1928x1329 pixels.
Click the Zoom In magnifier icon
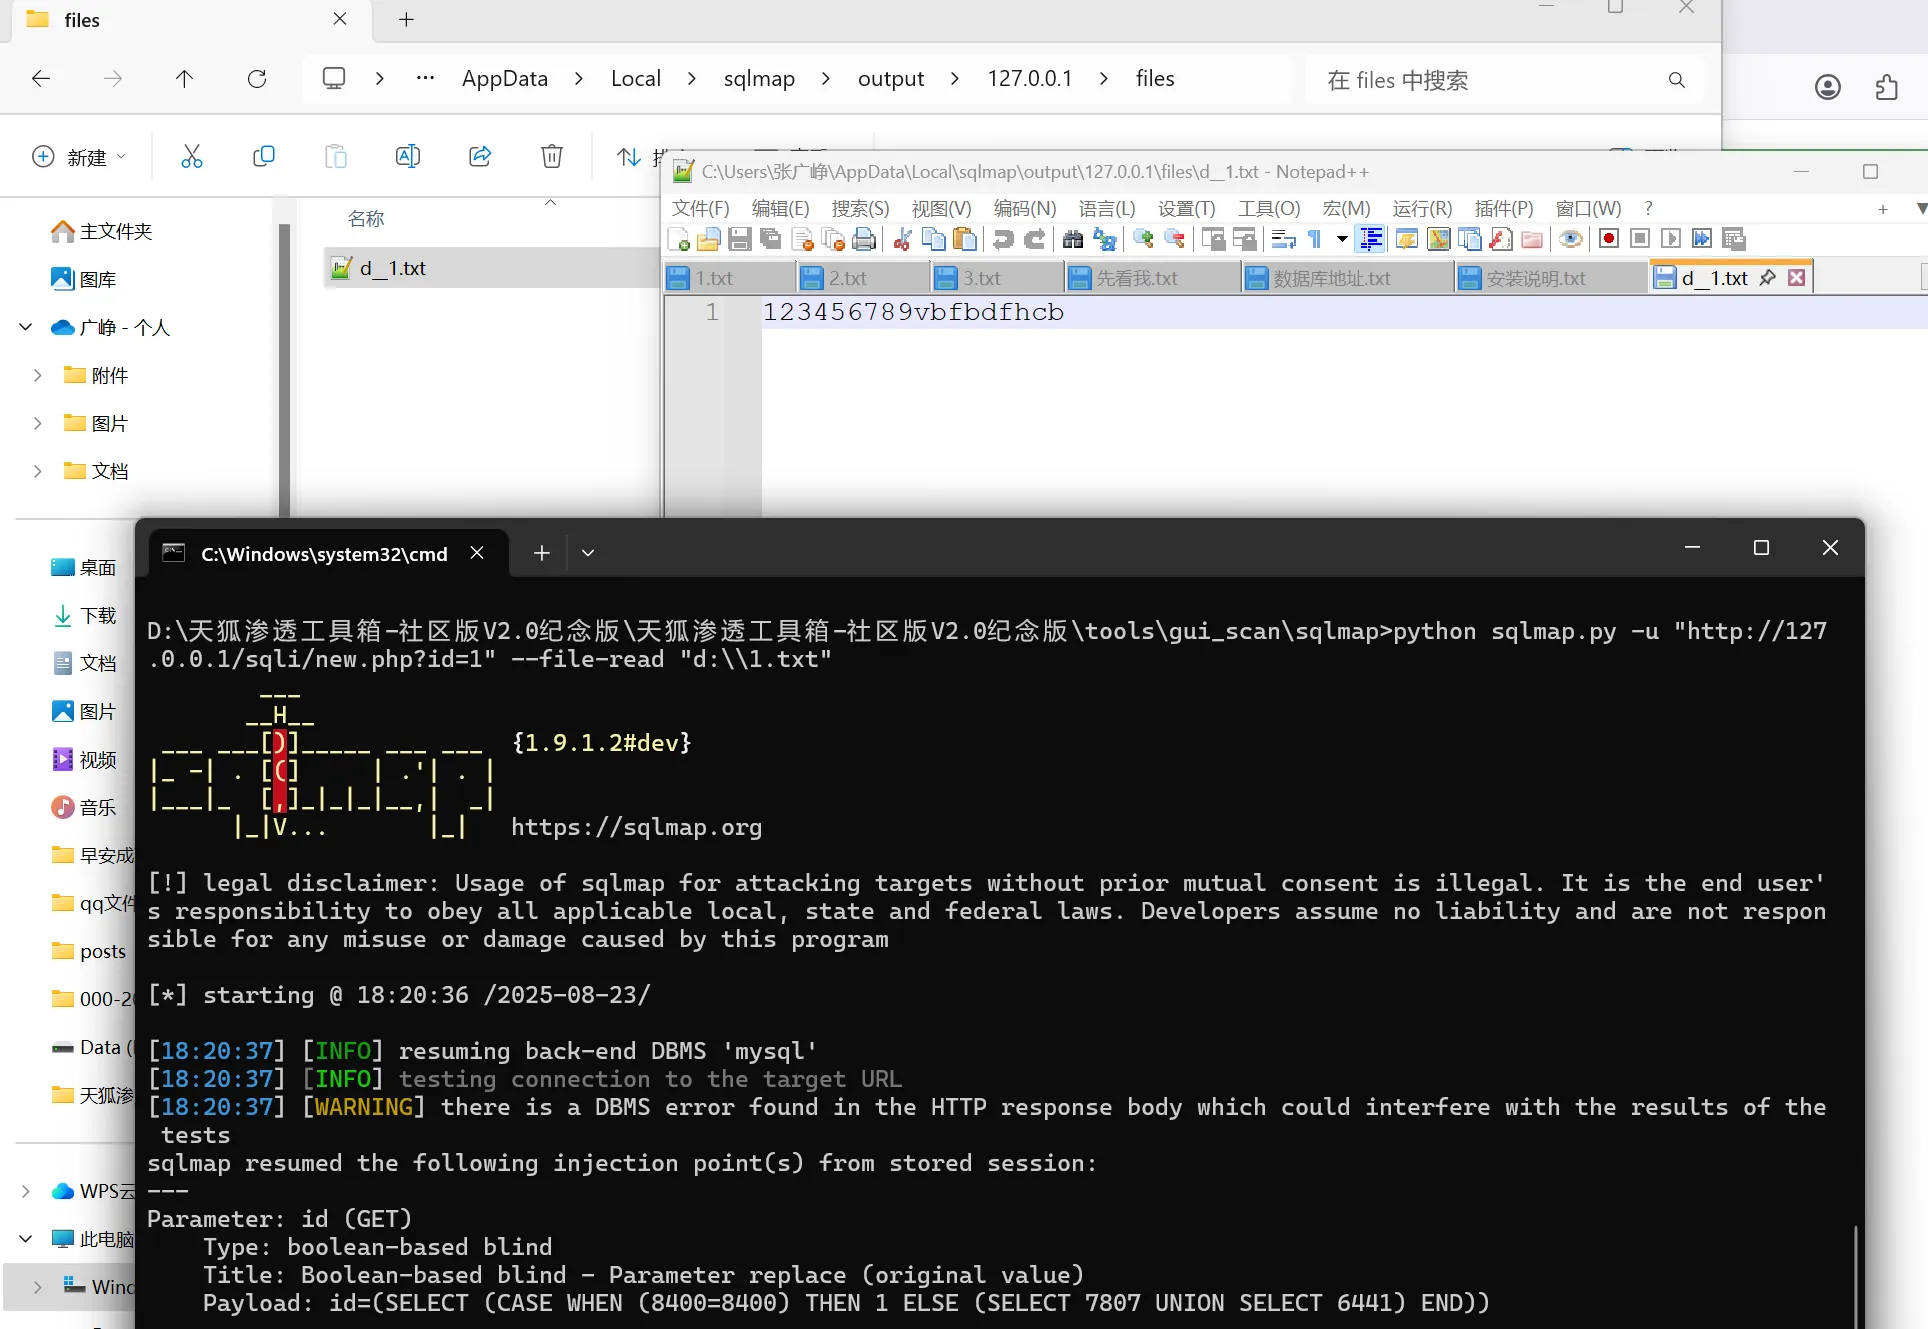coord(1143,239)
